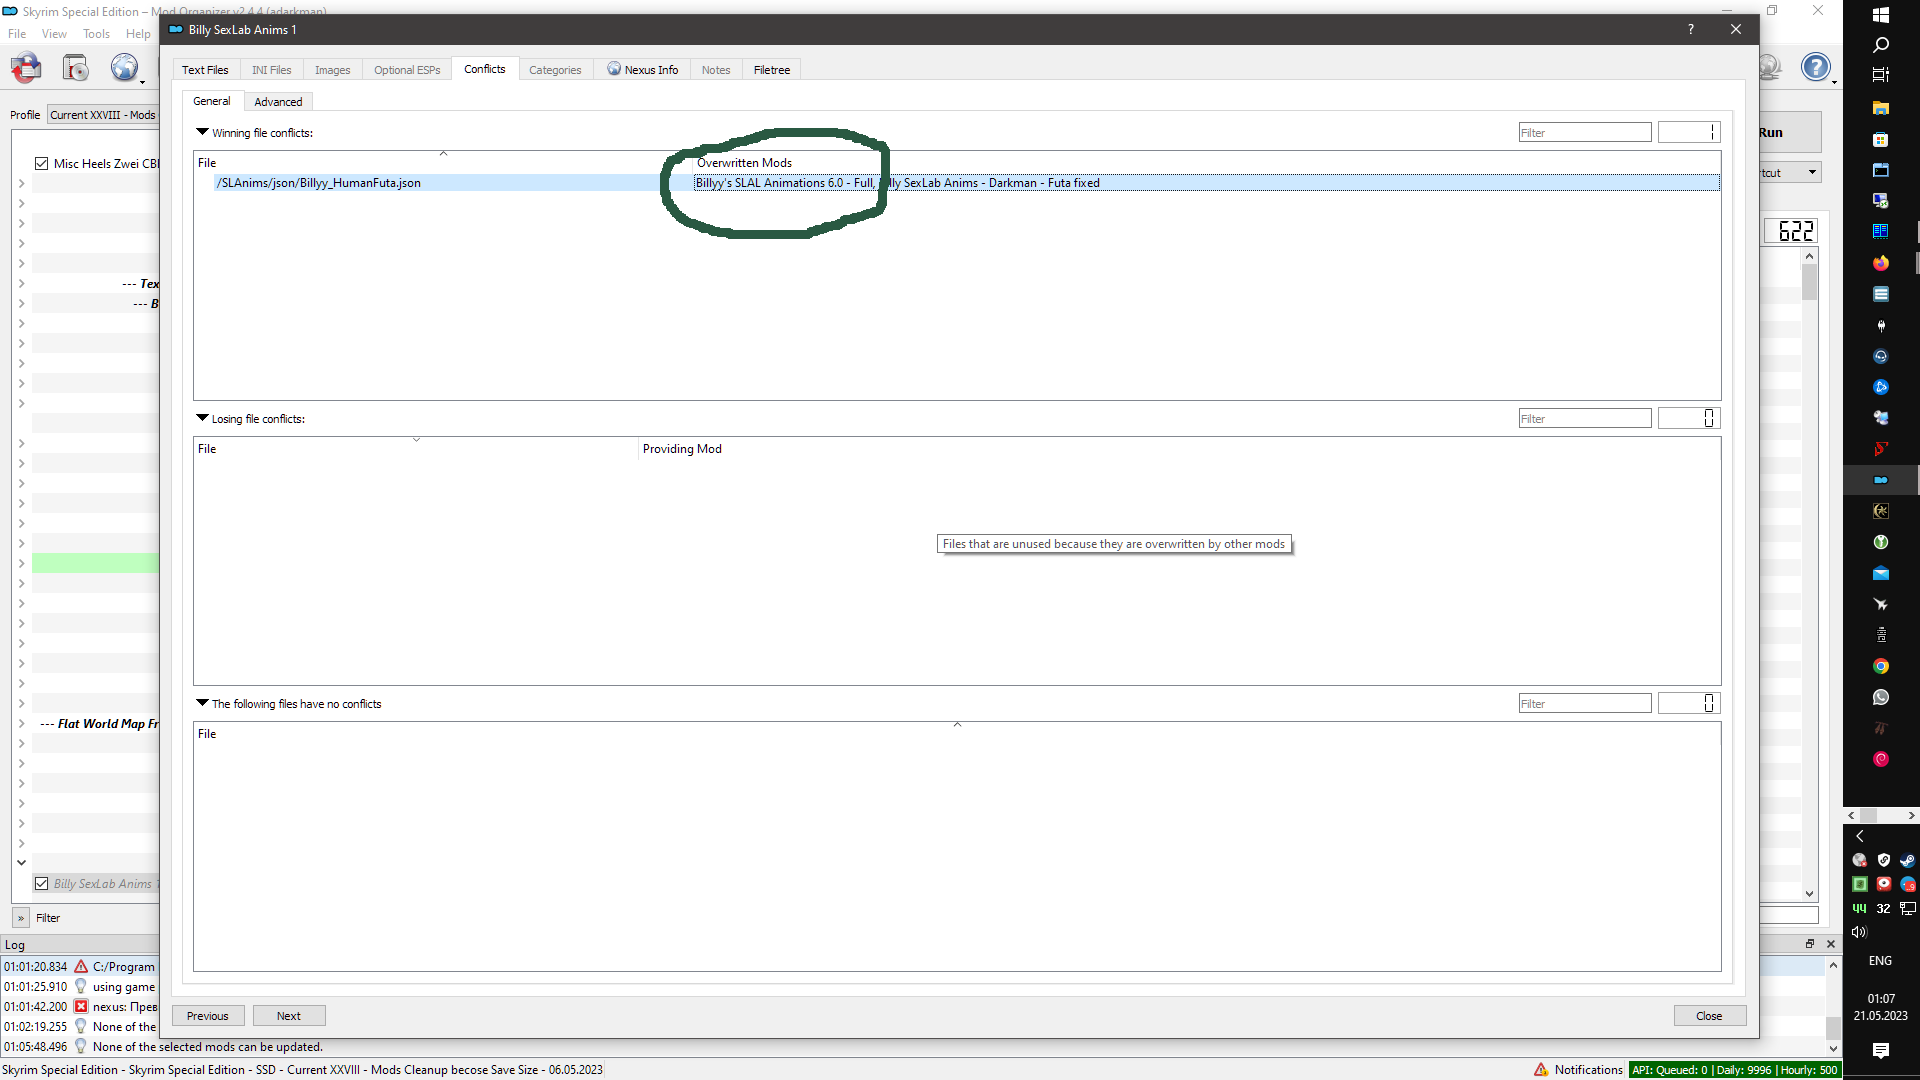
Task: Click the Previous button
Action: pos(208,1016)
